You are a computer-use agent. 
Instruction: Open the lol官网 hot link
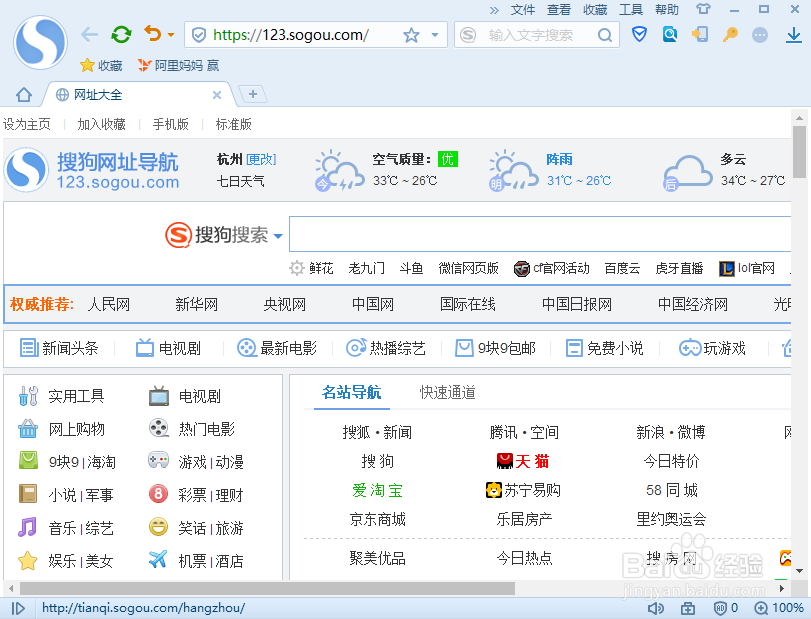pos(747,268)
